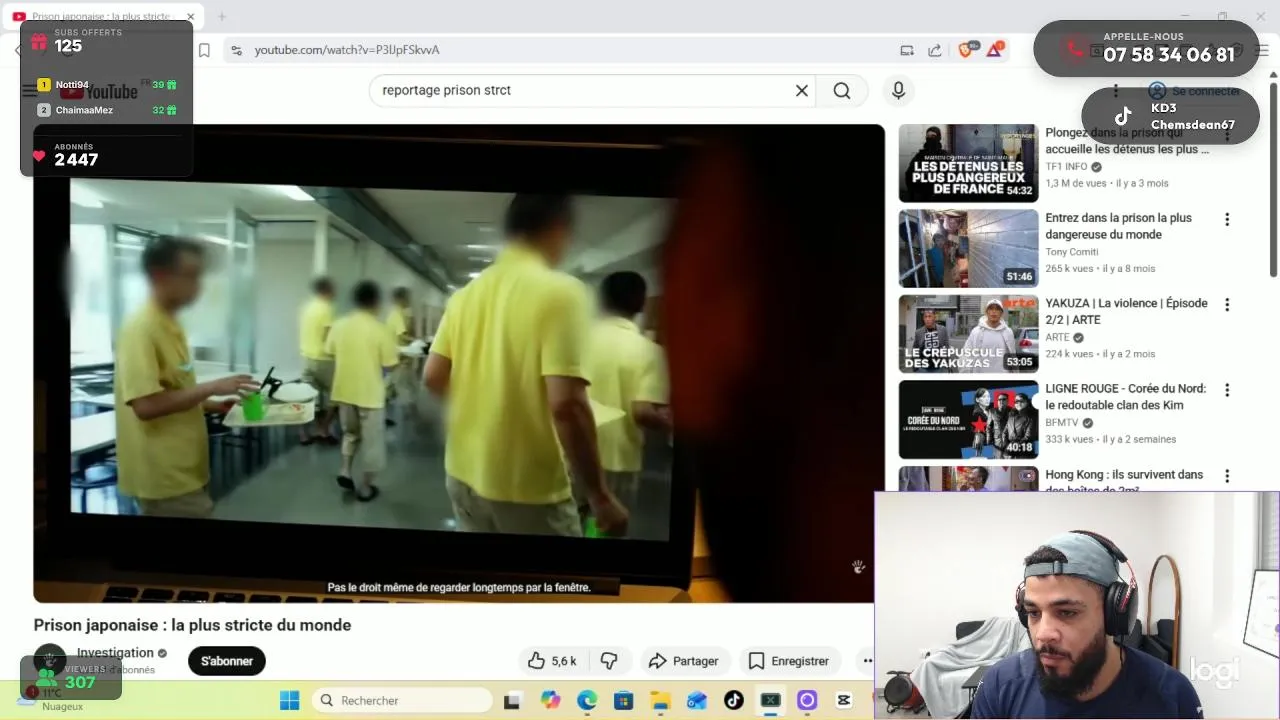Viewport: 1280px width, 720px height.
Task: Click the install/cast screen icon in address bar
Action: [x=907, y=50]
